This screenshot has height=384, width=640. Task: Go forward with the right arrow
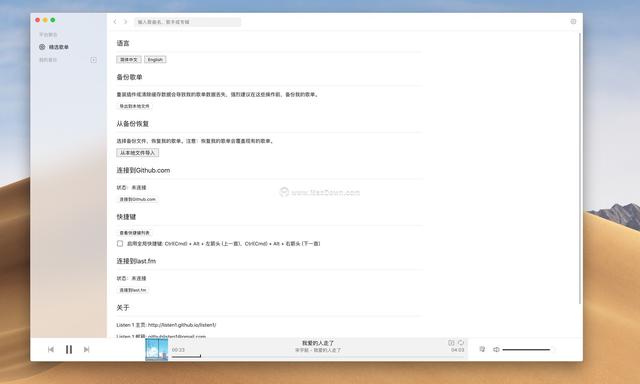[x=126, y=22]
